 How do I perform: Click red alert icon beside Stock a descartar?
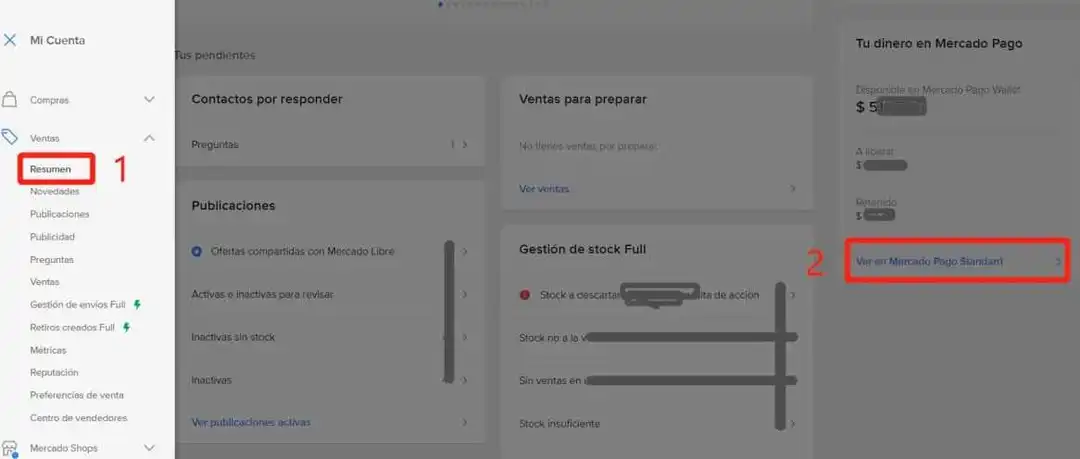click(x=525, y=295)
